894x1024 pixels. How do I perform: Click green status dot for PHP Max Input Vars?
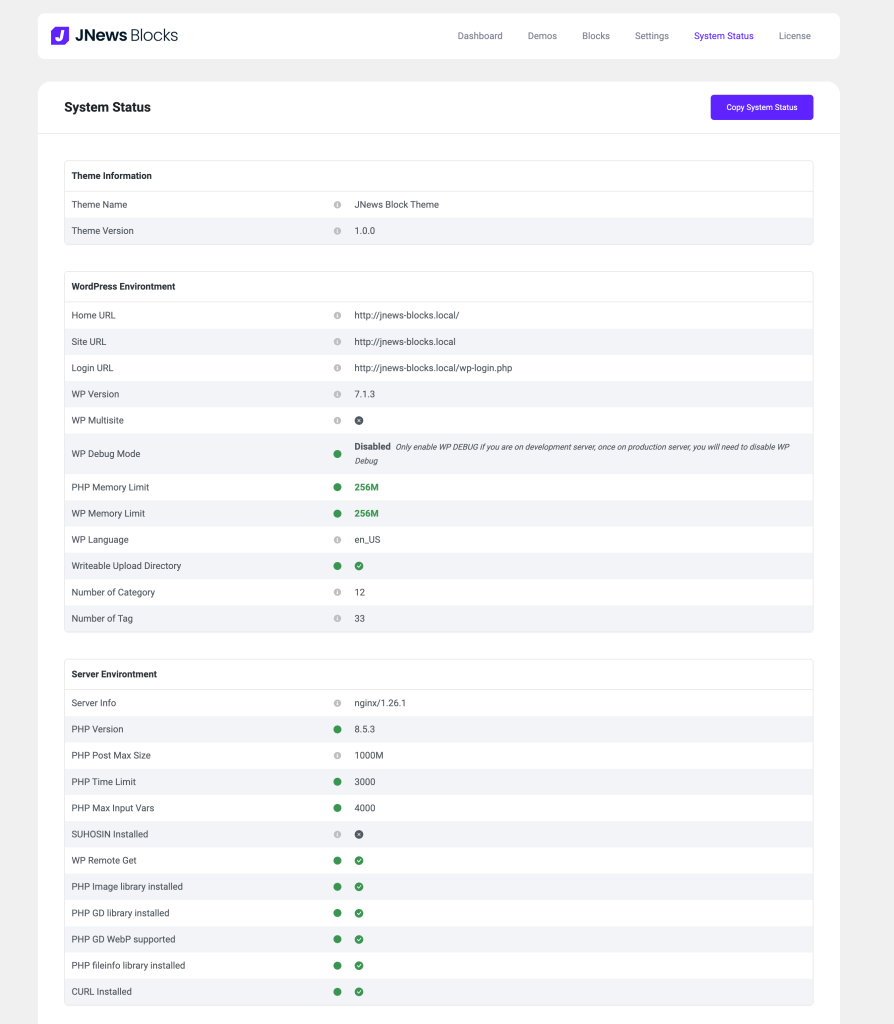(x=337, y=808)
